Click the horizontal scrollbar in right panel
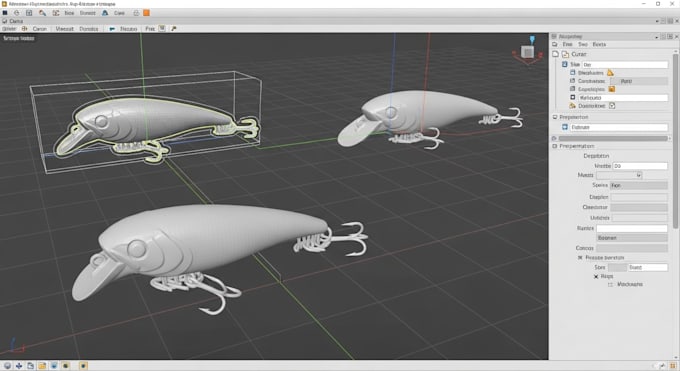 613,138
